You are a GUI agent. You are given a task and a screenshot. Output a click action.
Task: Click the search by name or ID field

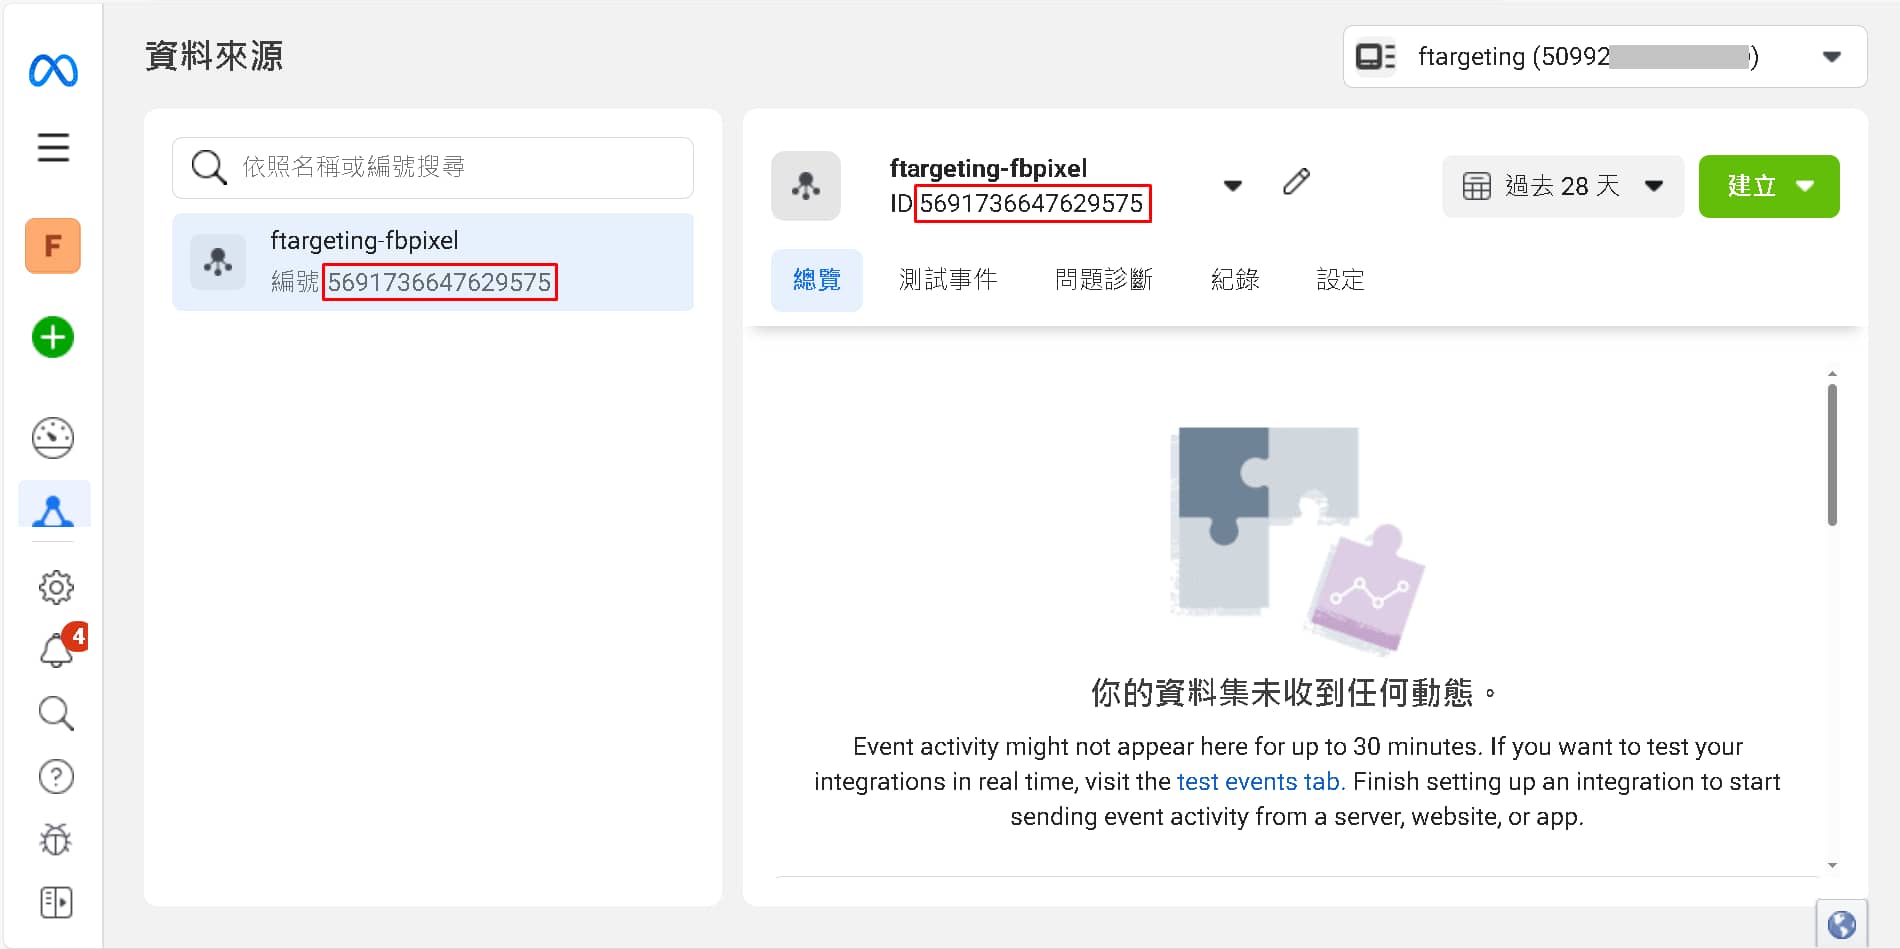(x=433, y=167)
